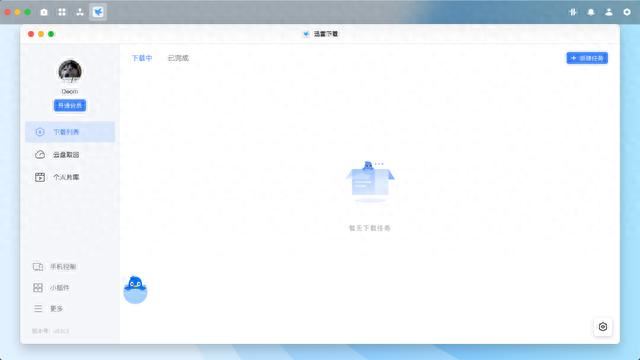Select the download list icon in sidebar
Viewport: 640px width, 360px height.
point(40,132)
